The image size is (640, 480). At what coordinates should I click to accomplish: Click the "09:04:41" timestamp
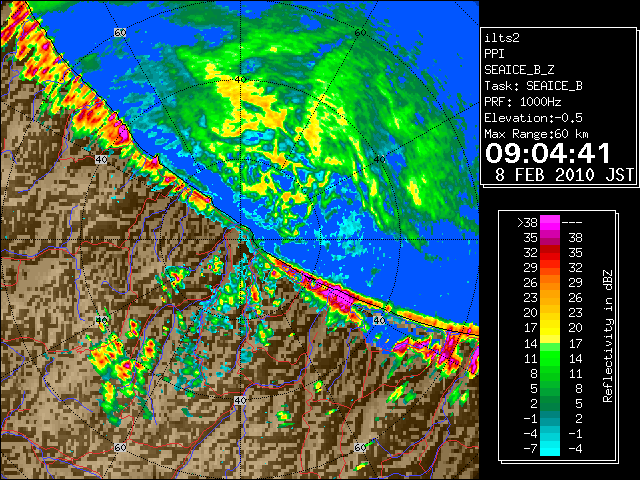point(548,153)
